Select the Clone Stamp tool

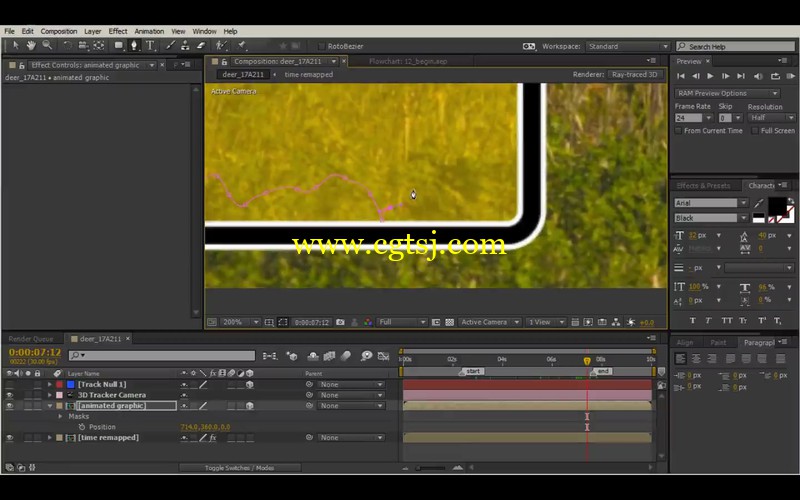[185, 45]
